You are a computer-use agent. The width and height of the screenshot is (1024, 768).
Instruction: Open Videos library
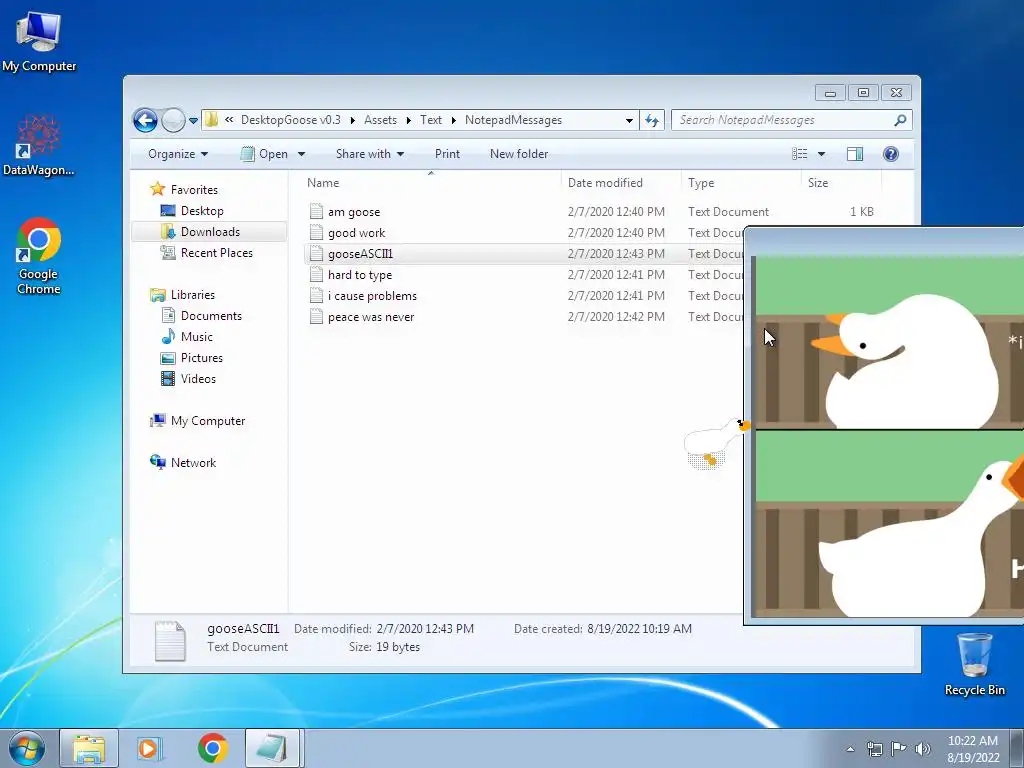coord(198,379)
